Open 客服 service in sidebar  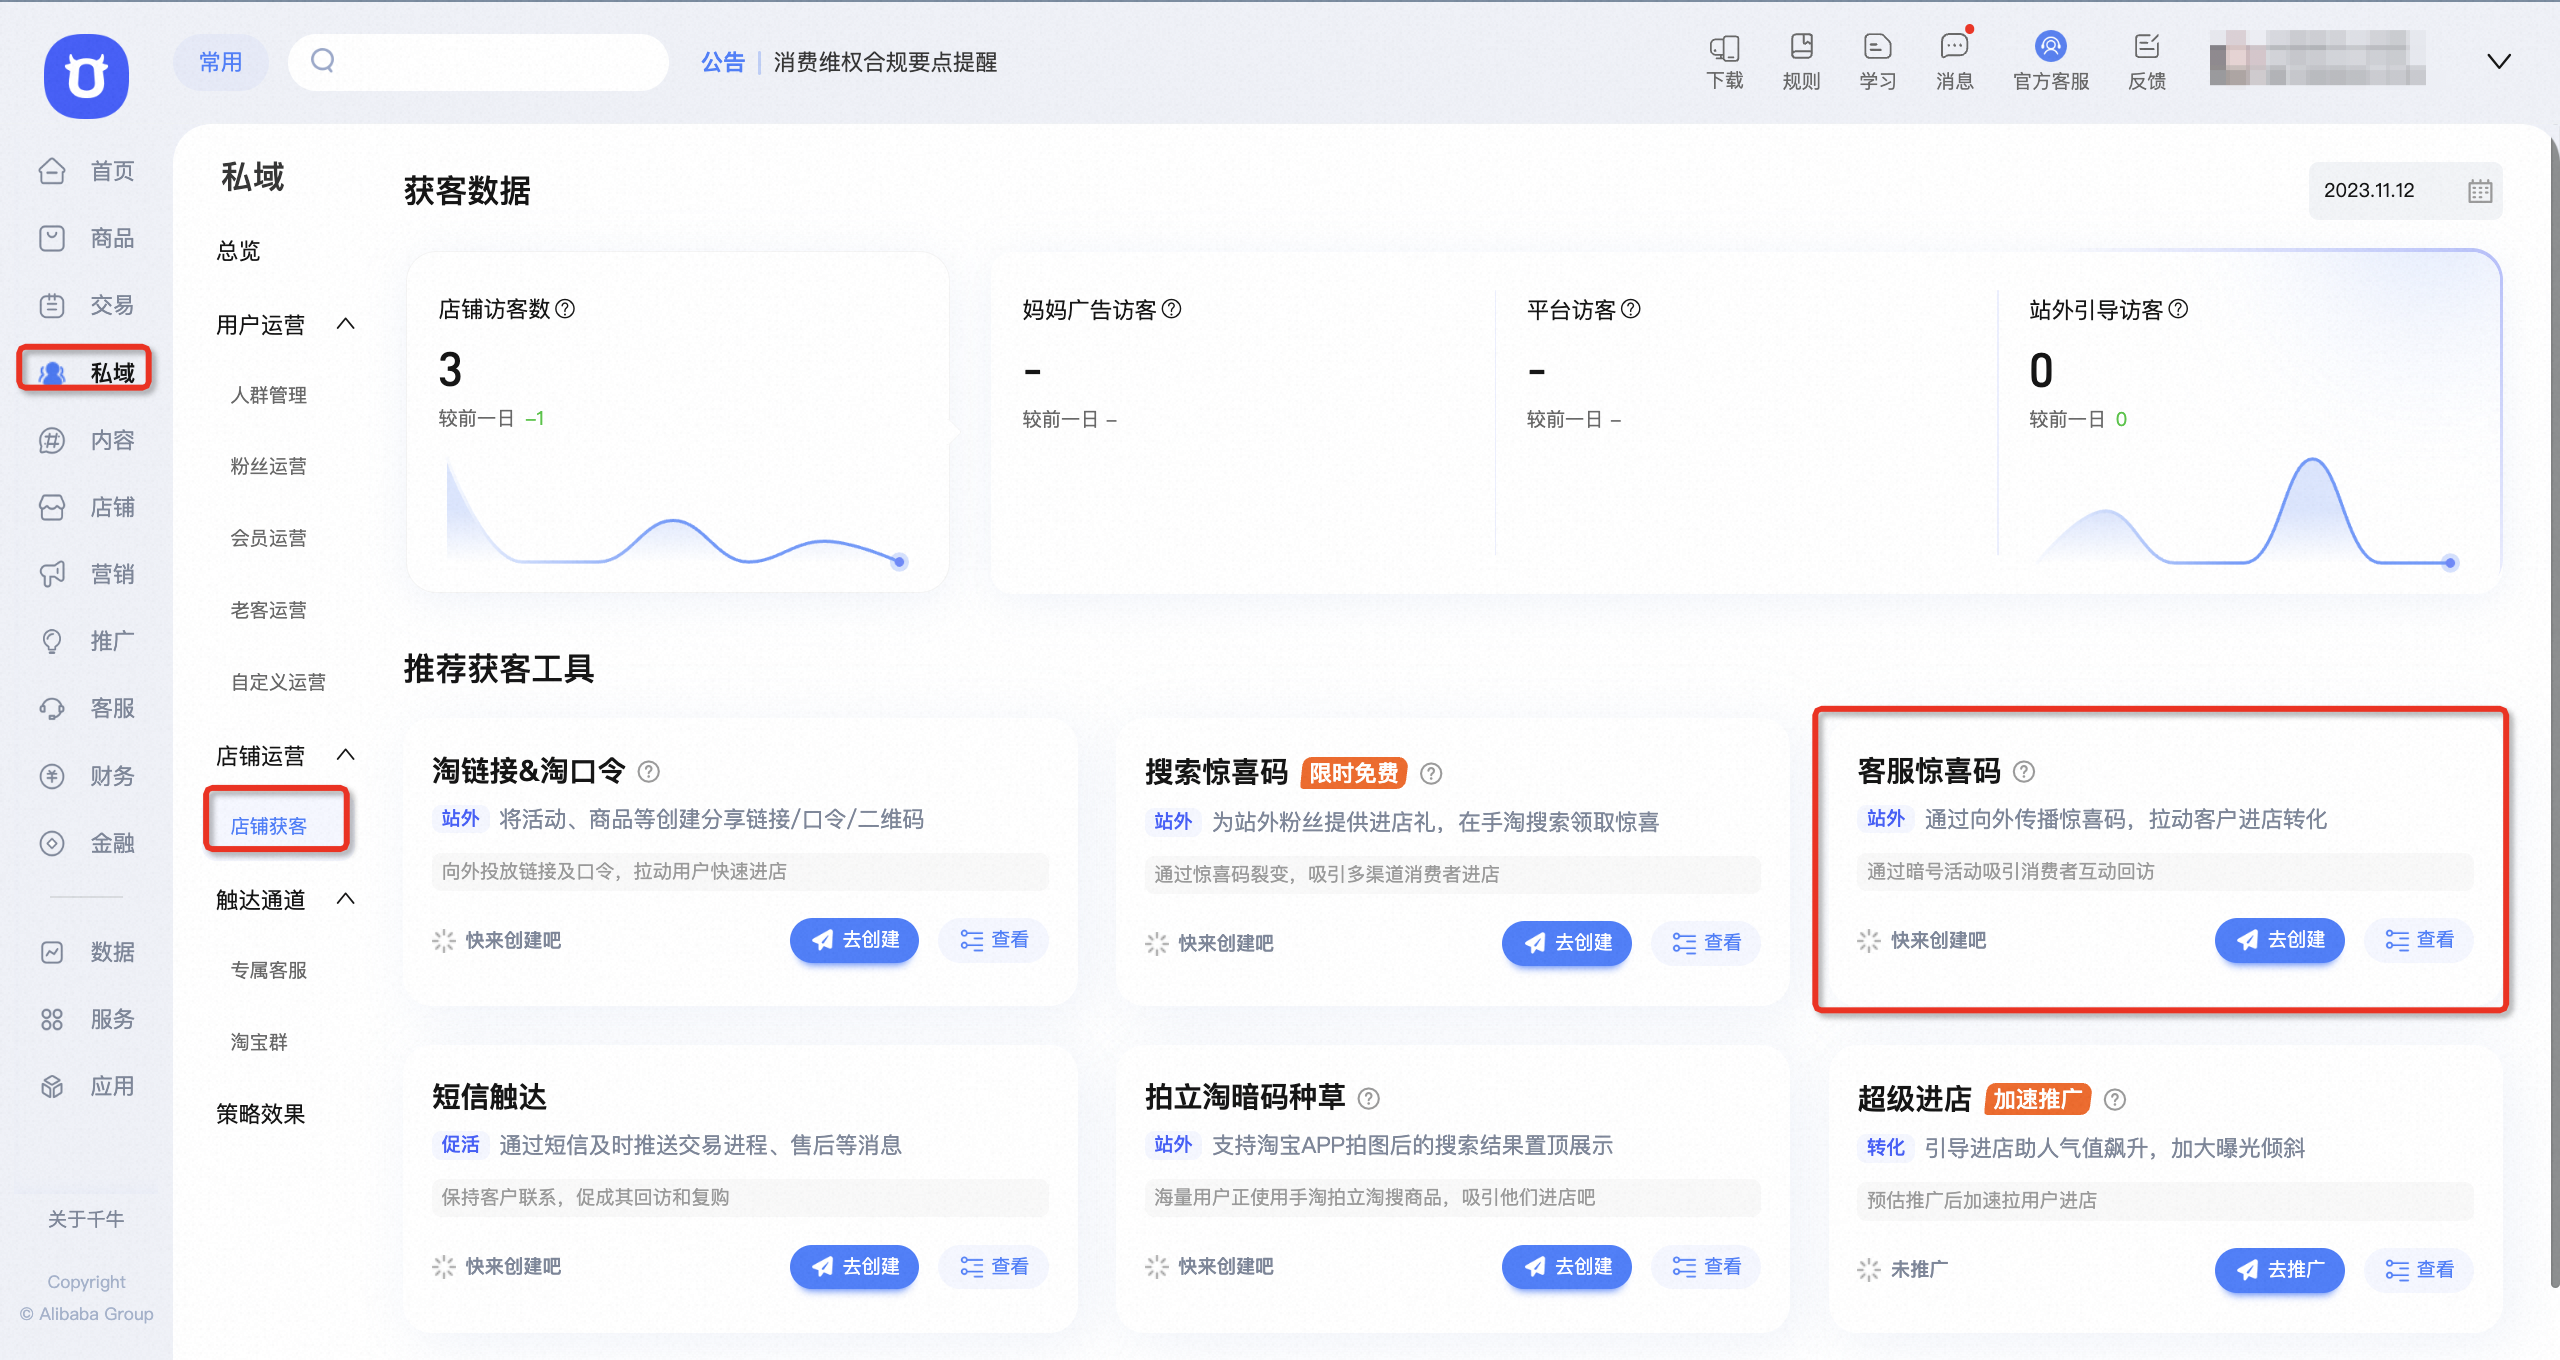[86, 708]
